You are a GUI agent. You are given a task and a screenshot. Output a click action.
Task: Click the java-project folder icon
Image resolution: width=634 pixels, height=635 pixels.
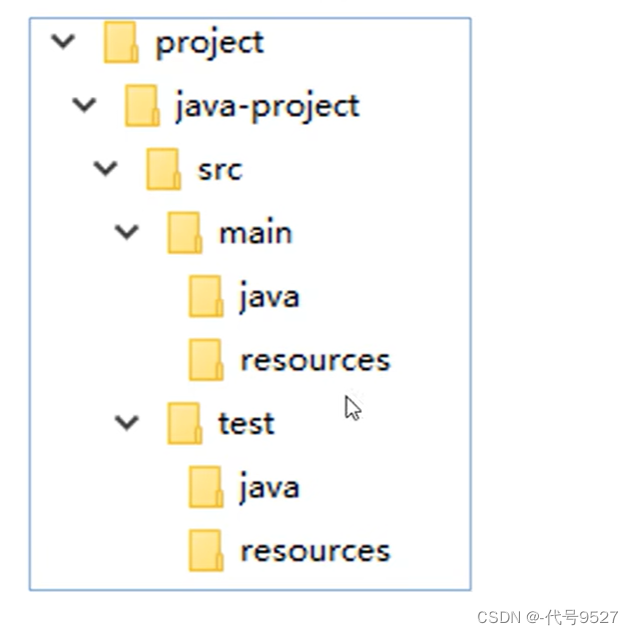pyautogui.click(x=142, y=106)
